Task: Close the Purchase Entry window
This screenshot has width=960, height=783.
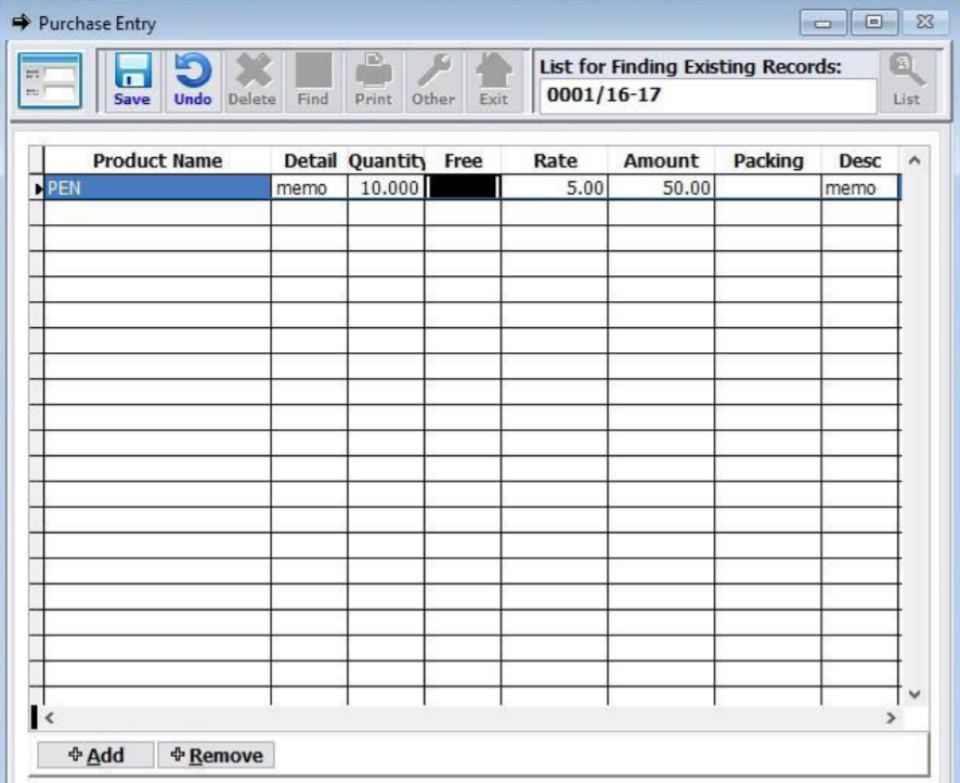Action: coord(924,23)
